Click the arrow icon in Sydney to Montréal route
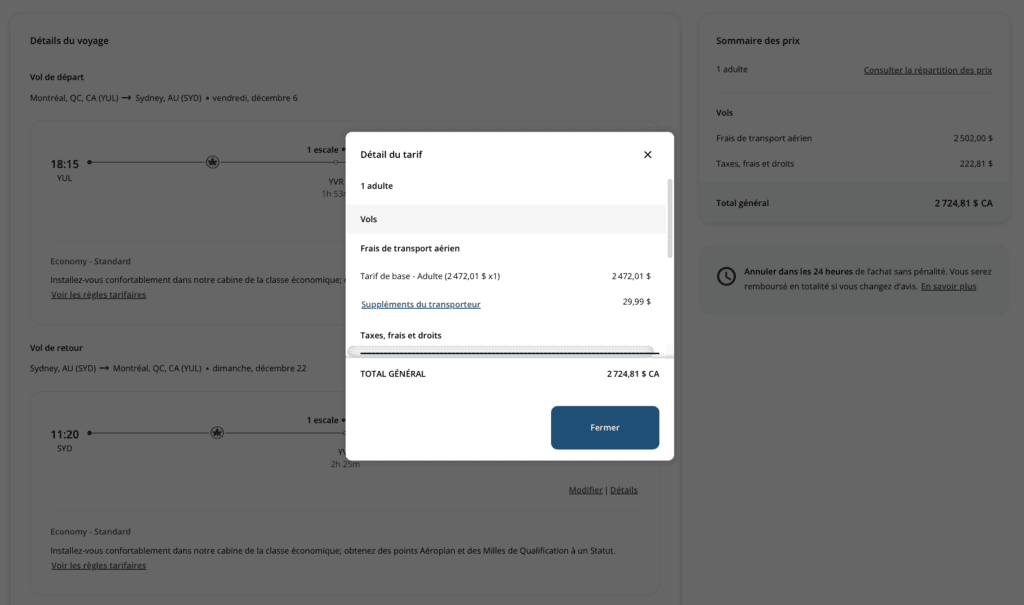Image resolution: width=1024 pixels, height=605 pixels. tap(105, 368)
